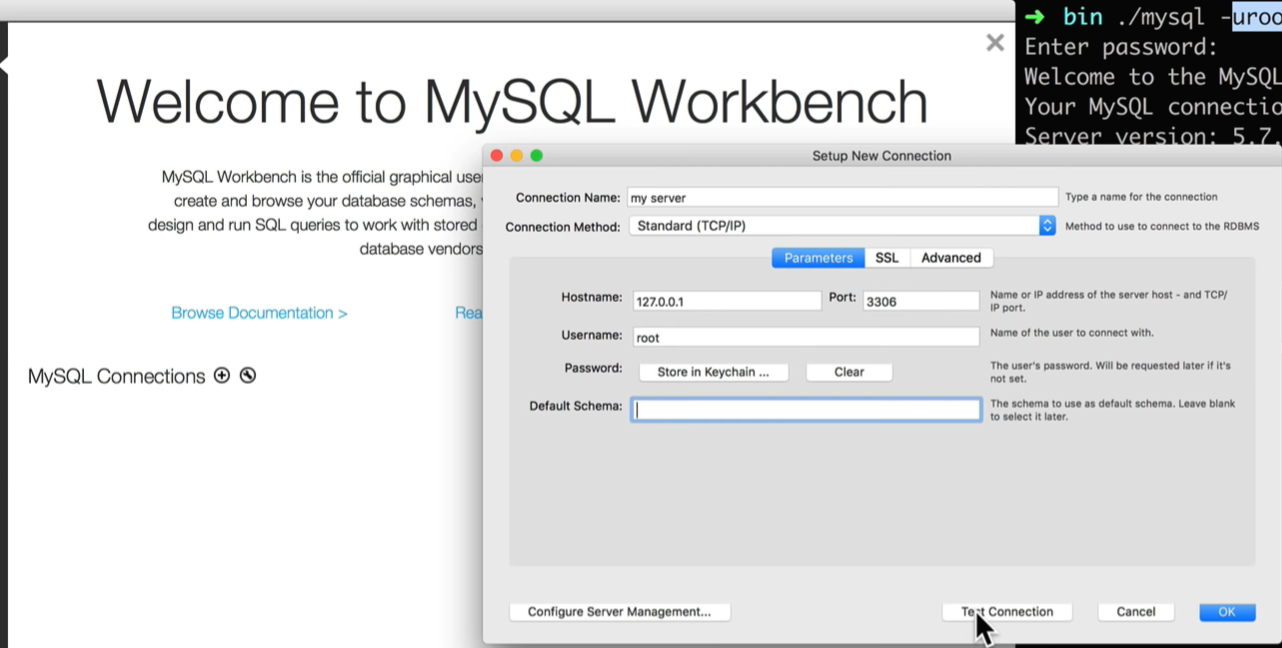Click Store in Keychain button
1282x648 pixels.
click(x=713, y=372)
